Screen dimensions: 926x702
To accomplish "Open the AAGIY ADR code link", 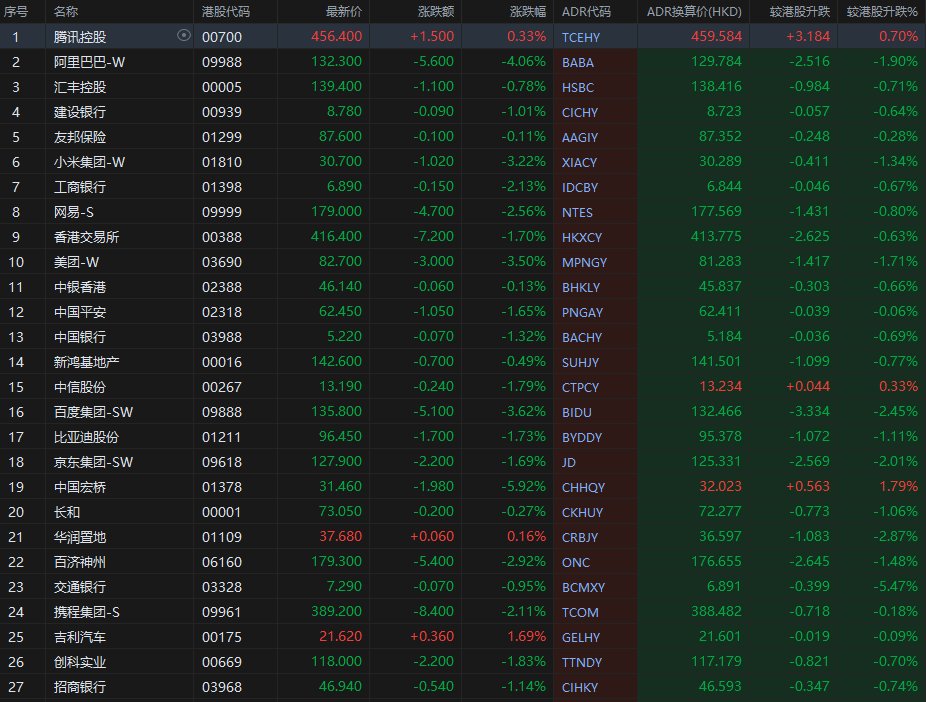I will point(580,137).
